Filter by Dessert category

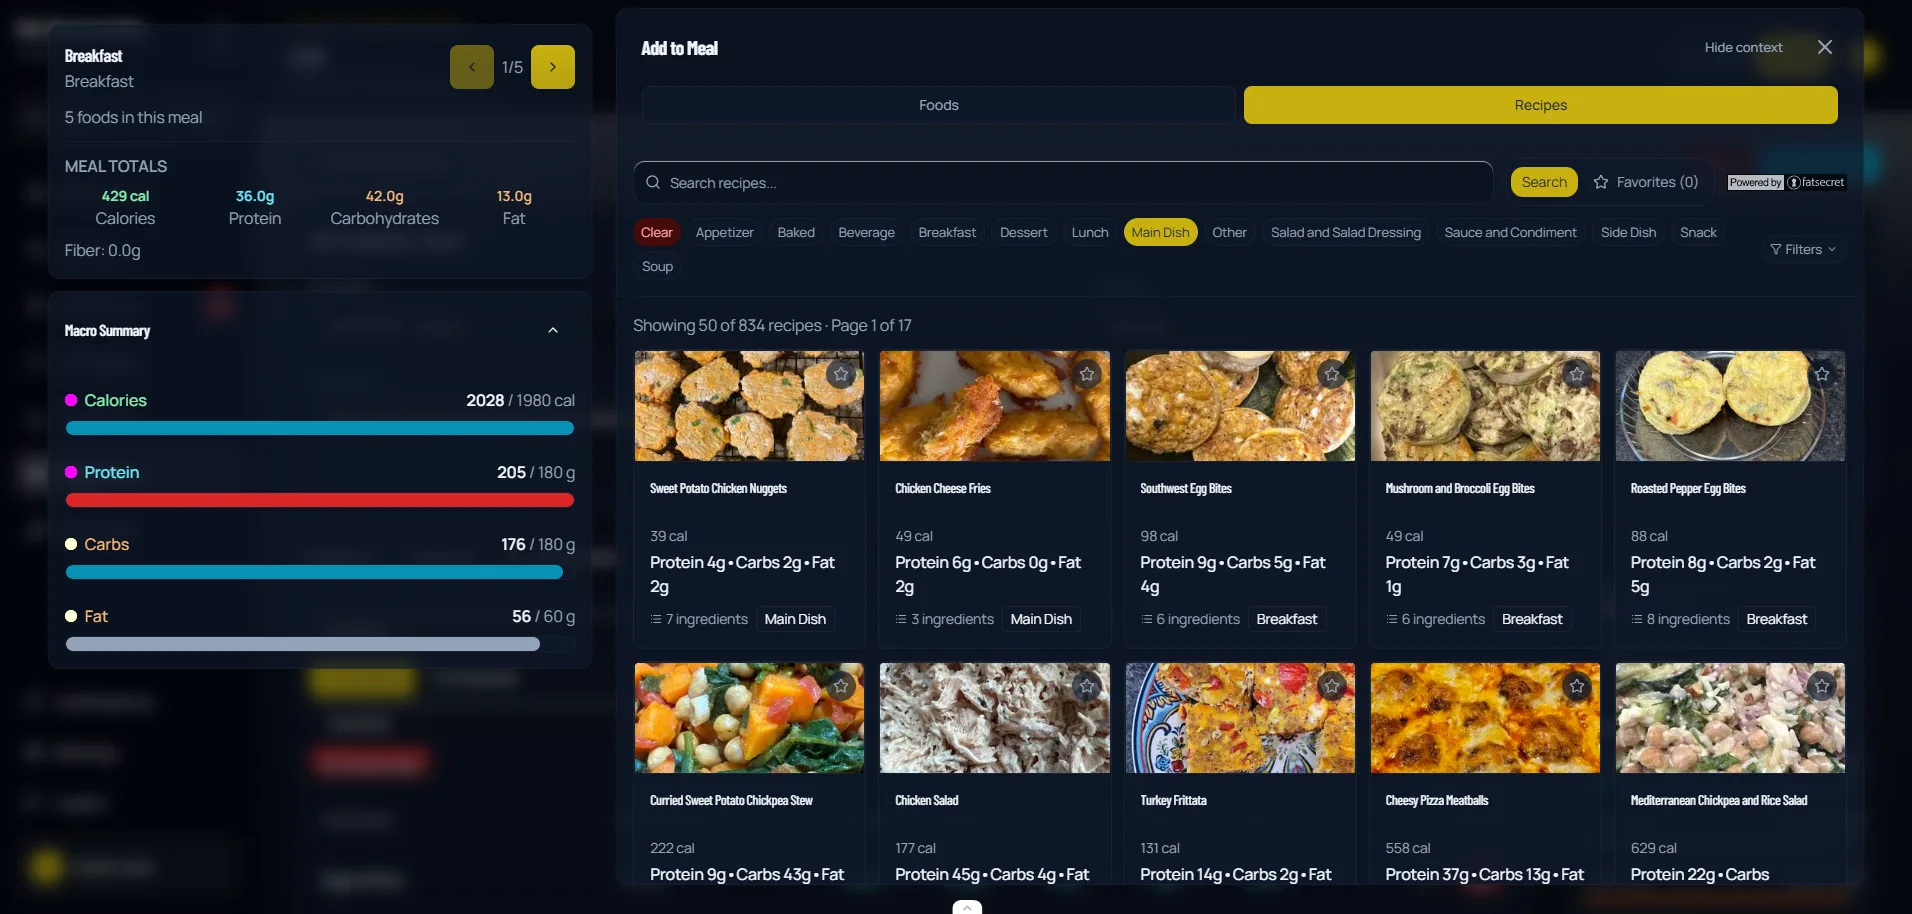[x=1024, y=232]
